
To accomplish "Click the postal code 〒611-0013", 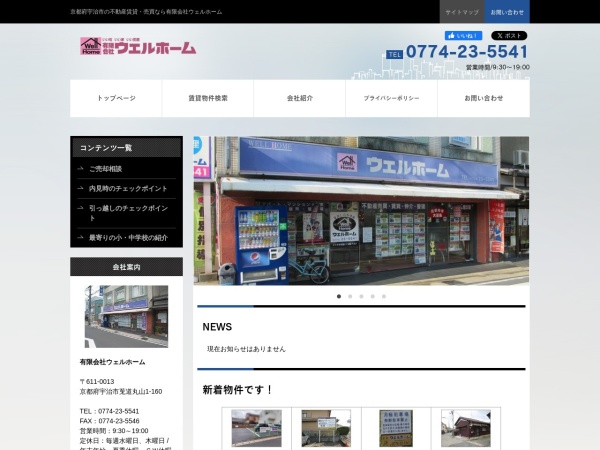I will coord(97,382).
